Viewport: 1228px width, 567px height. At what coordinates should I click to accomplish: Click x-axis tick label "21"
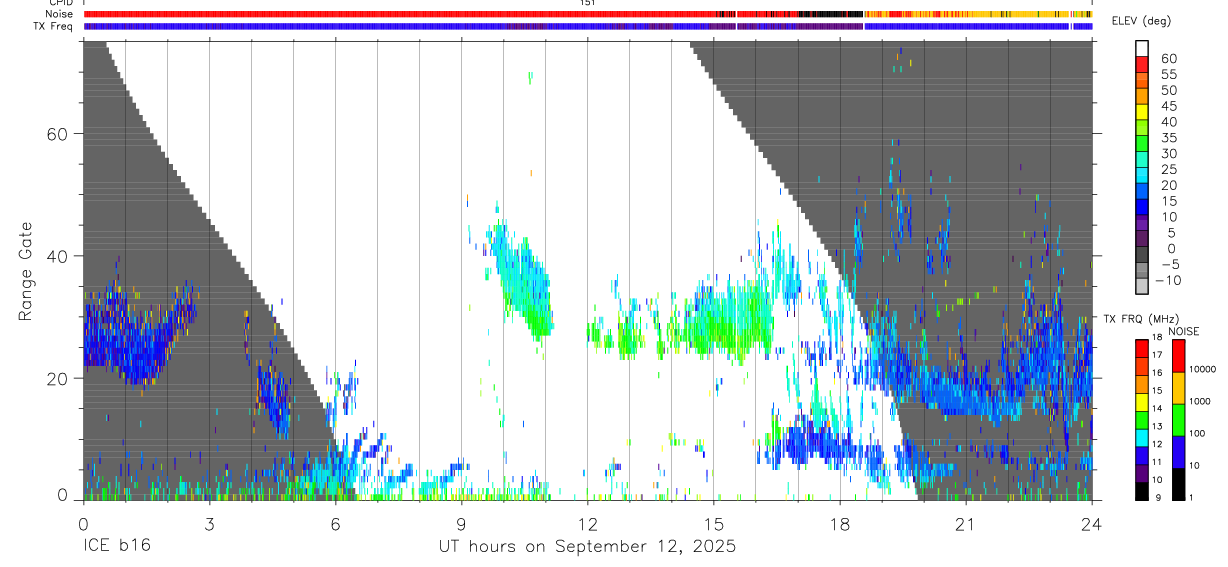(966, 523)
